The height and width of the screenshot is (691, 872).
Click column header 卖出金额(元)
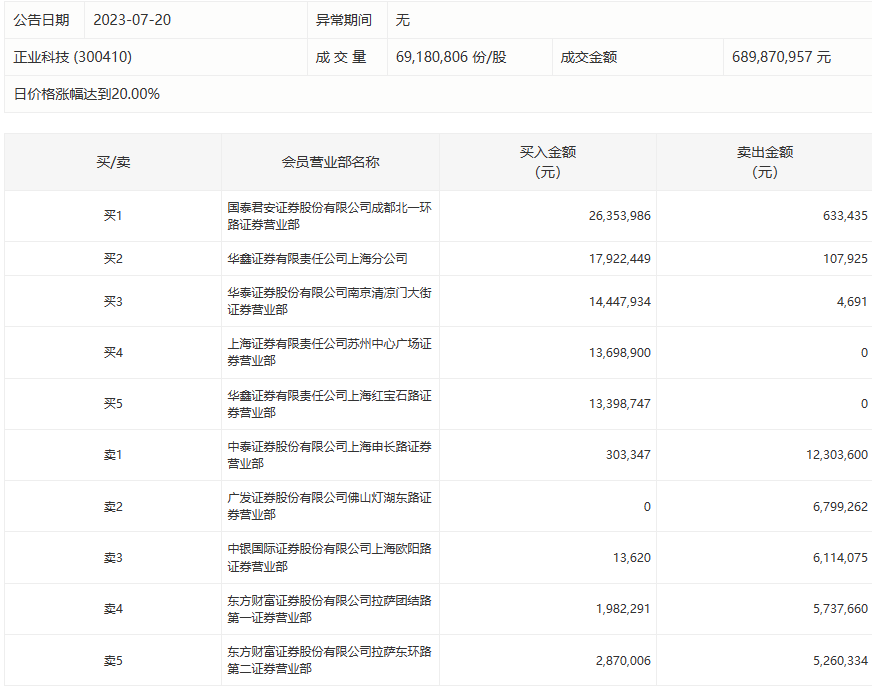point(765,162)
